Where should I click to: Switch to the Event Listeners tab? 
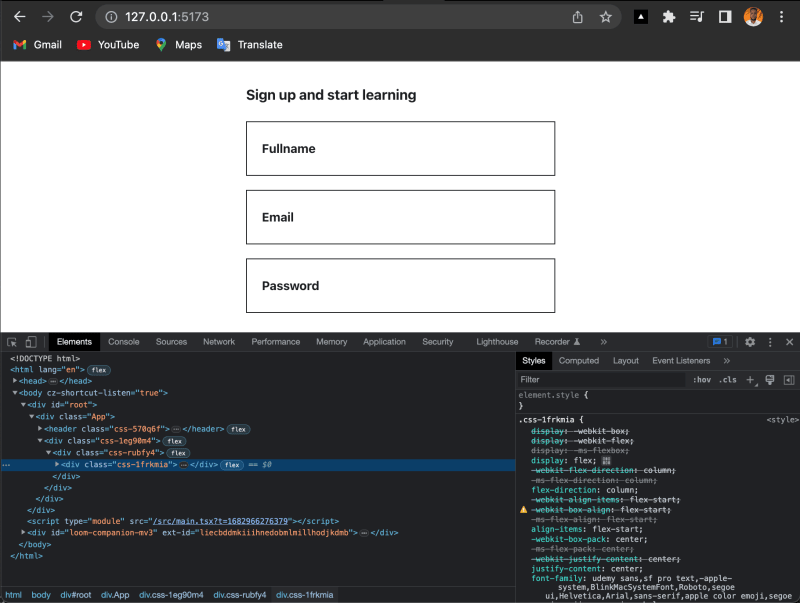click(681, 361)
